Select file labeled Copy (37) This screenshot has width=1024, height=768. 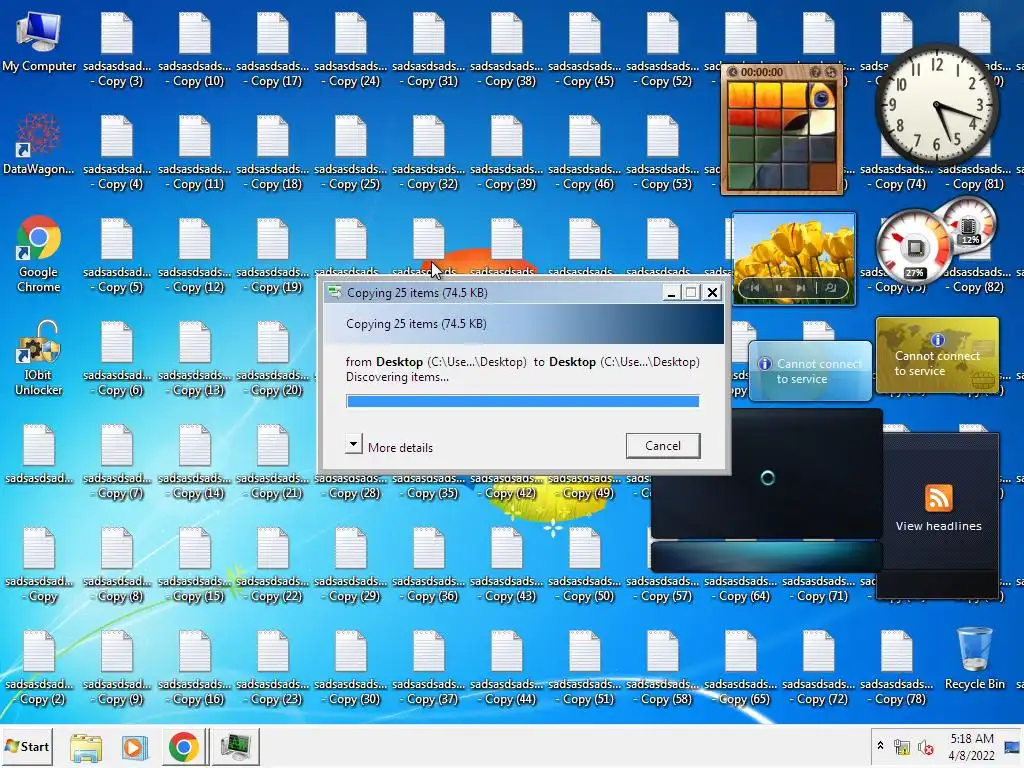(428, 668)
